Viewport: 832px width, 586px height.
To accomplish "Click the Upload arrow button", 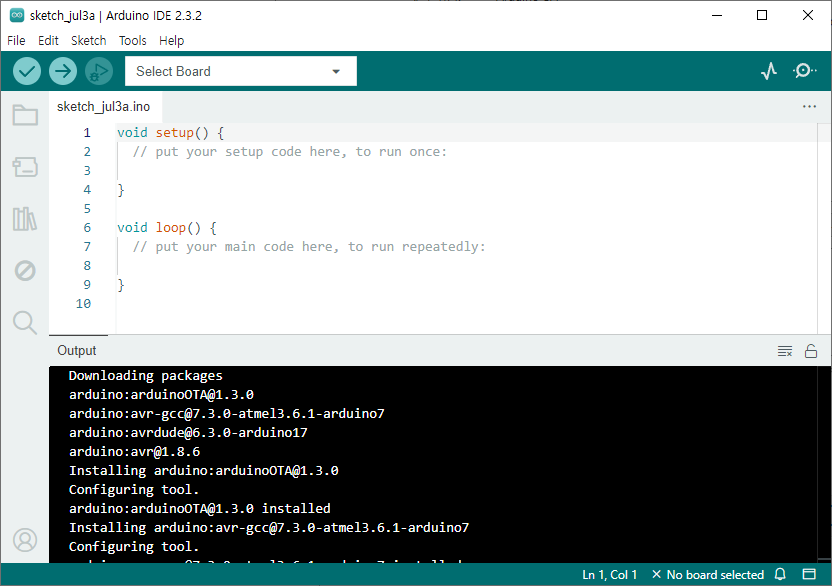I will click(63, 71).
